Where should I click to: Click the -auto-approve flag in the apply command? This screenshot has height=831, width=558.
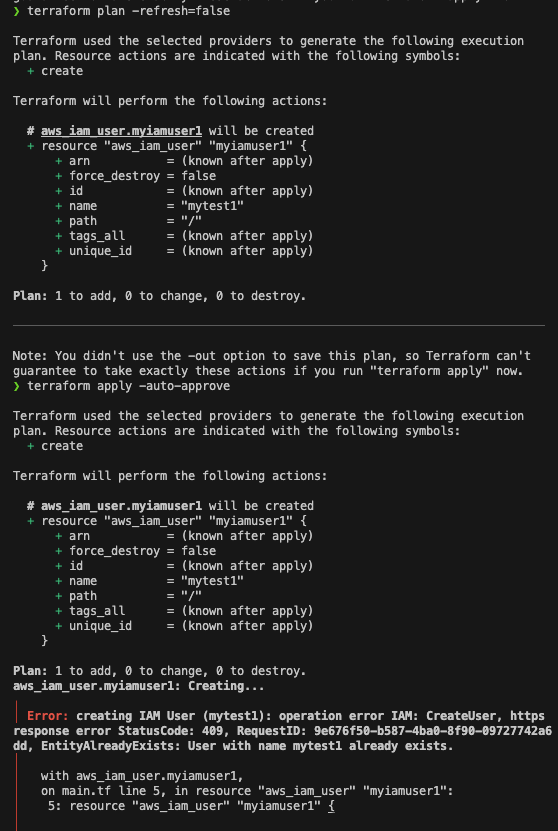(x=182, y=386)
